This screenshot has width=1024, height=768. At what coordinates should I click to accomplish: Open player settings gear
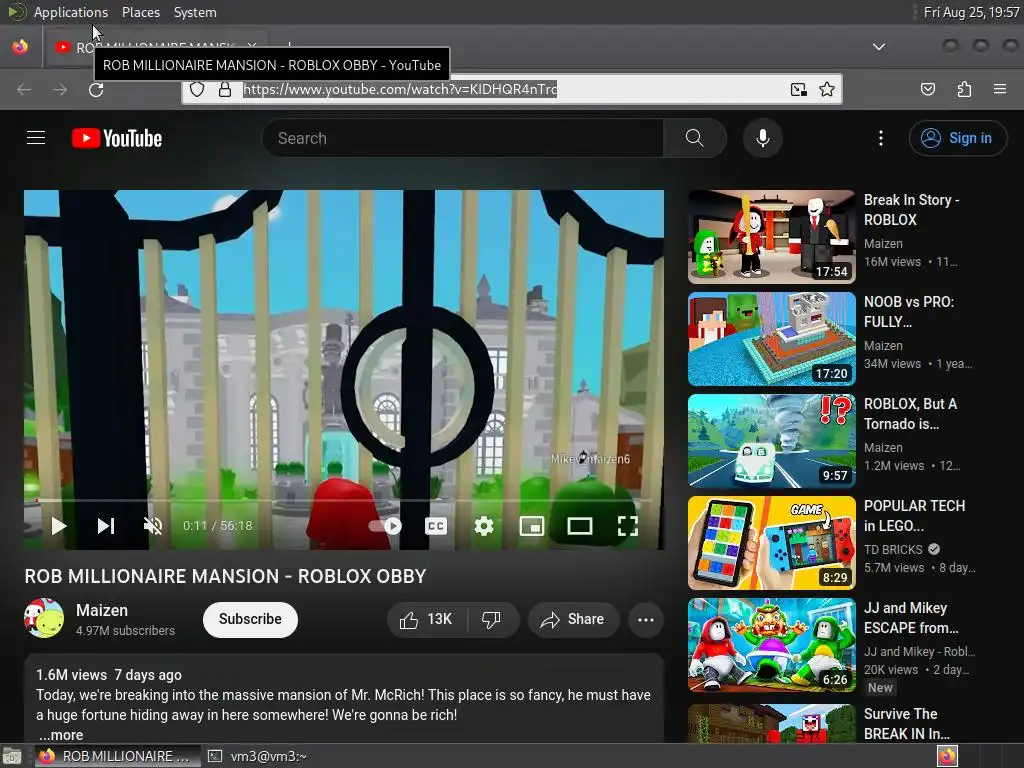click(484, 526)
